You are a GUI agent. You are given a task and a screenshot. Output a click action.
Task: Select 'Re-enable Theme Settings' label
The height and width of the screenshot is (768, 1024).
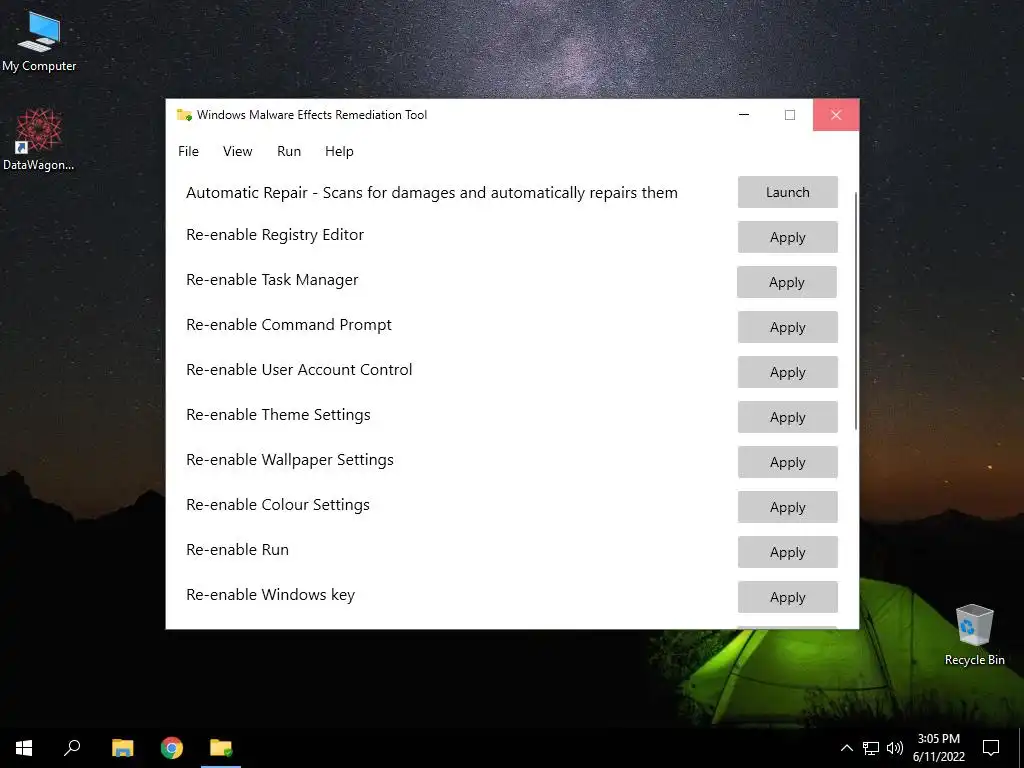coord(278,415)
